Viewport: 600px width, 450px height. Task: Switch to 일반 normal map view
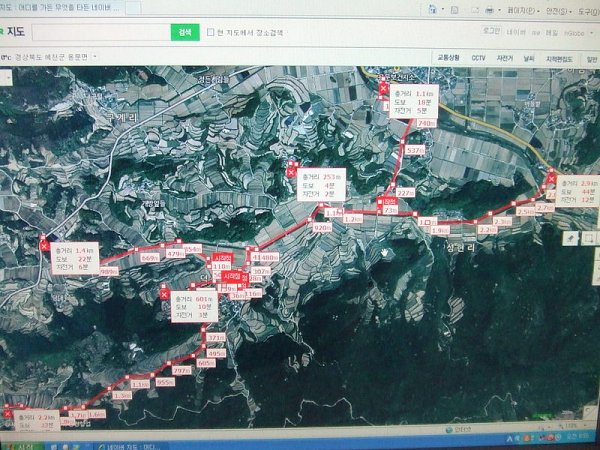pos(592,60)
